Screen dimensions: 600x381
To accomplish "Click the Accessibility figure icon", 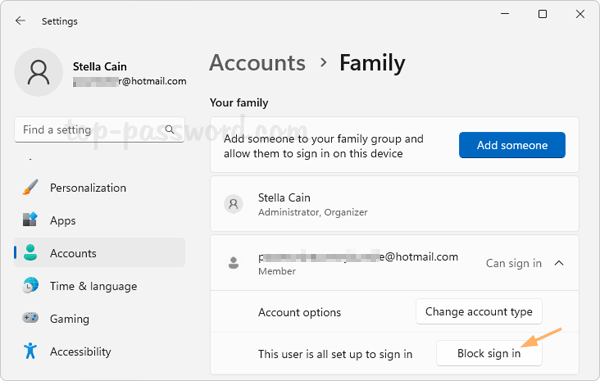I will tap(30, 351).
